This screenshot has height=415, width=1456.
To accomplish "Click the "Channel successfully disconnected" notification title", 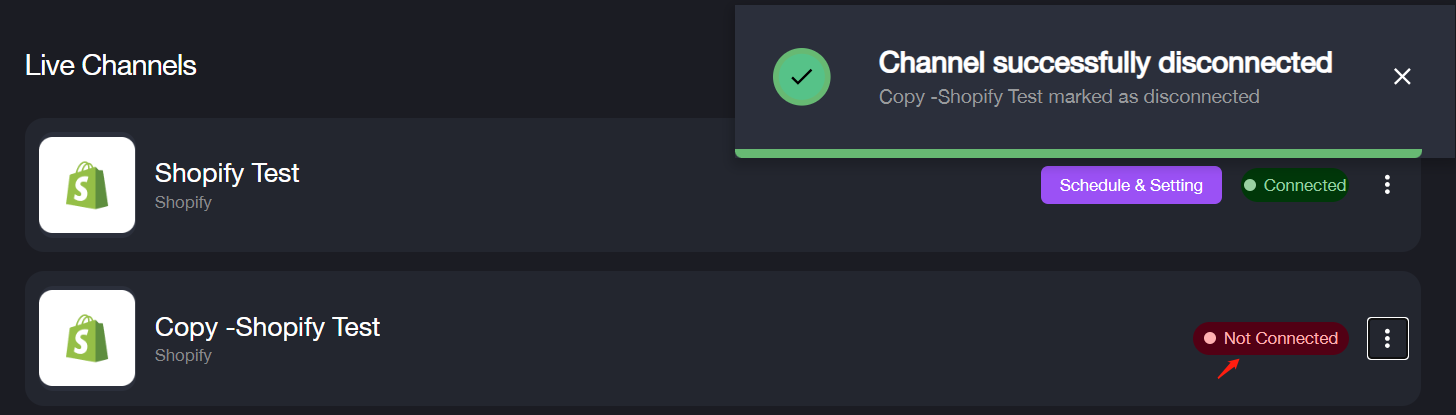I will 1105,63.
